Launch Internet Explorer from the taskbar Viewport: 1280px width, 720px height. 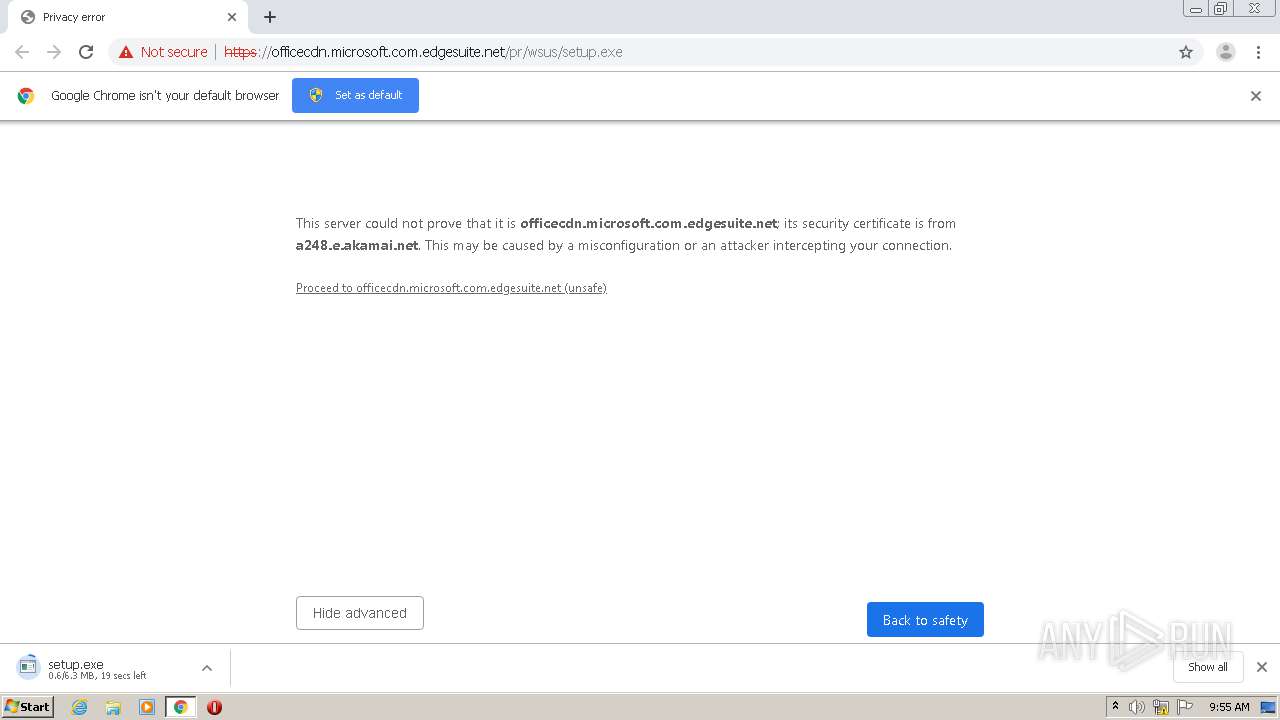[80, 707]
